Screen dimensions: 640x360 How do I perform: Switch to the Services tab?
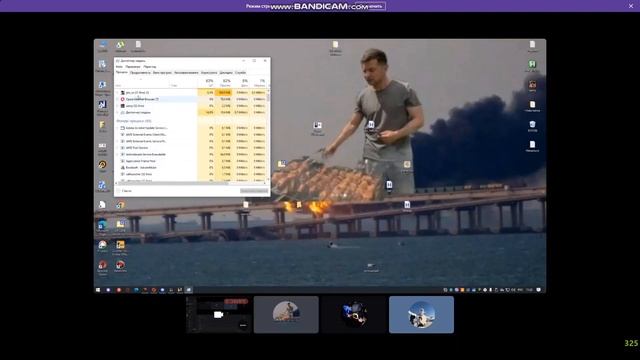point(240,73)
